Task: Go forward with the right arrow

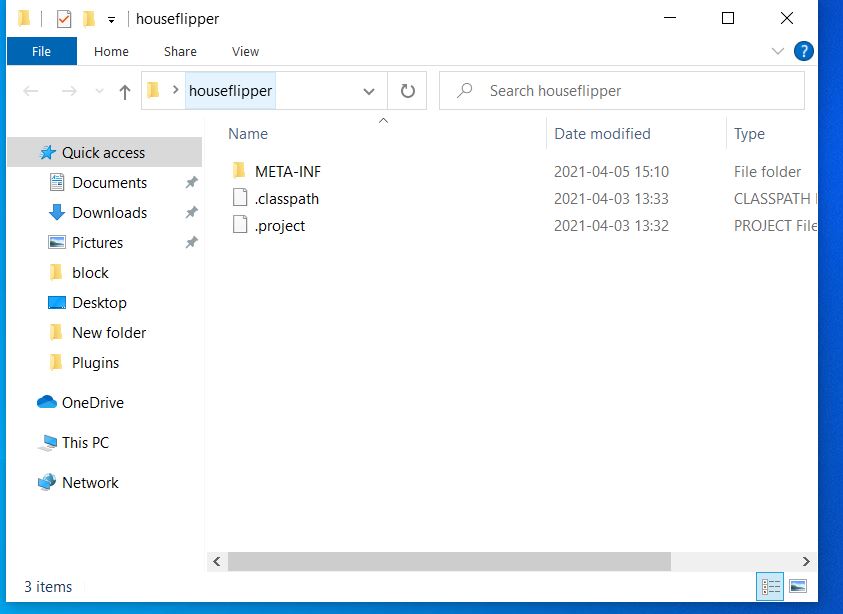Action: click(69, 91)
